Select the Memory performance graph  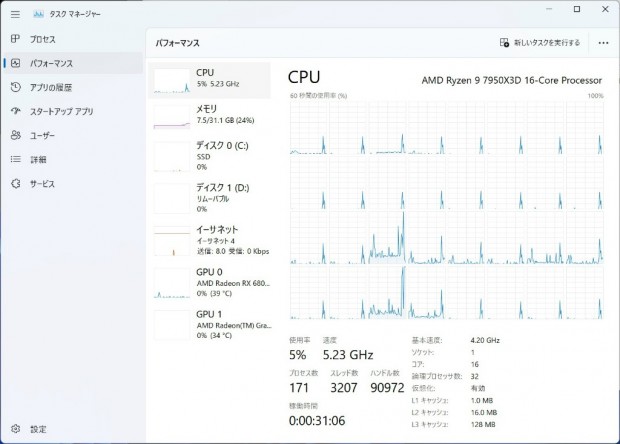(x=210, y=115)
